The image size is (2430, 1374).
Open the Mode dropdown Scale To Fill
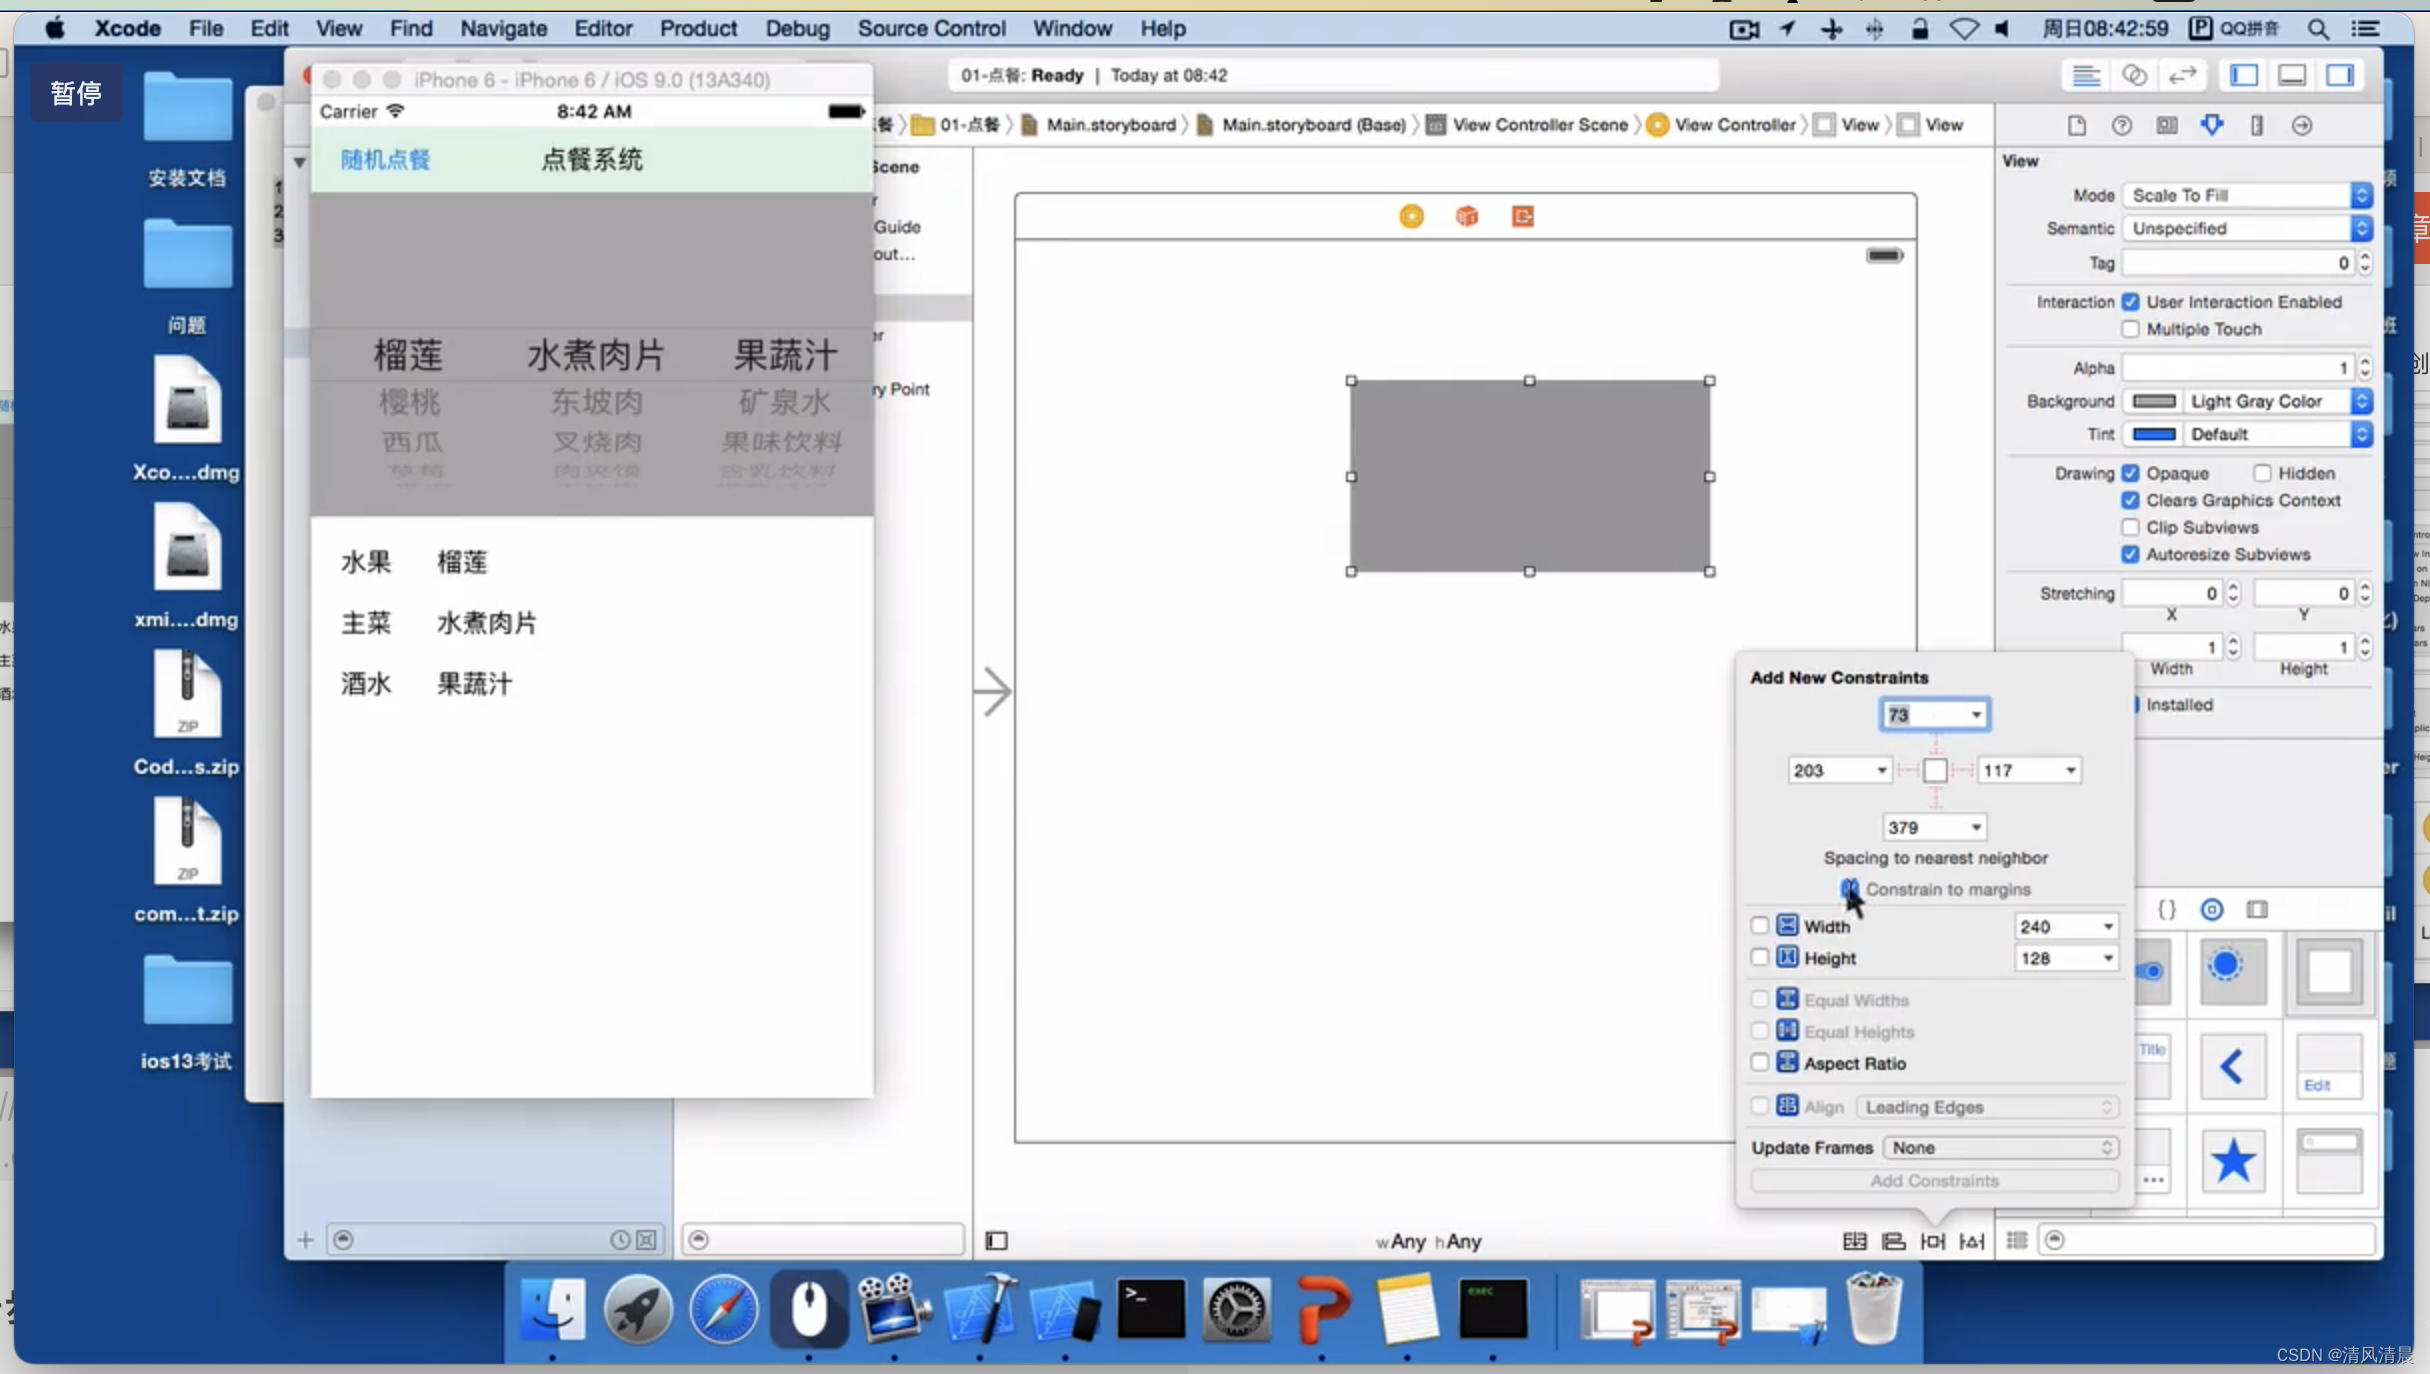(x=2246, y=195)
